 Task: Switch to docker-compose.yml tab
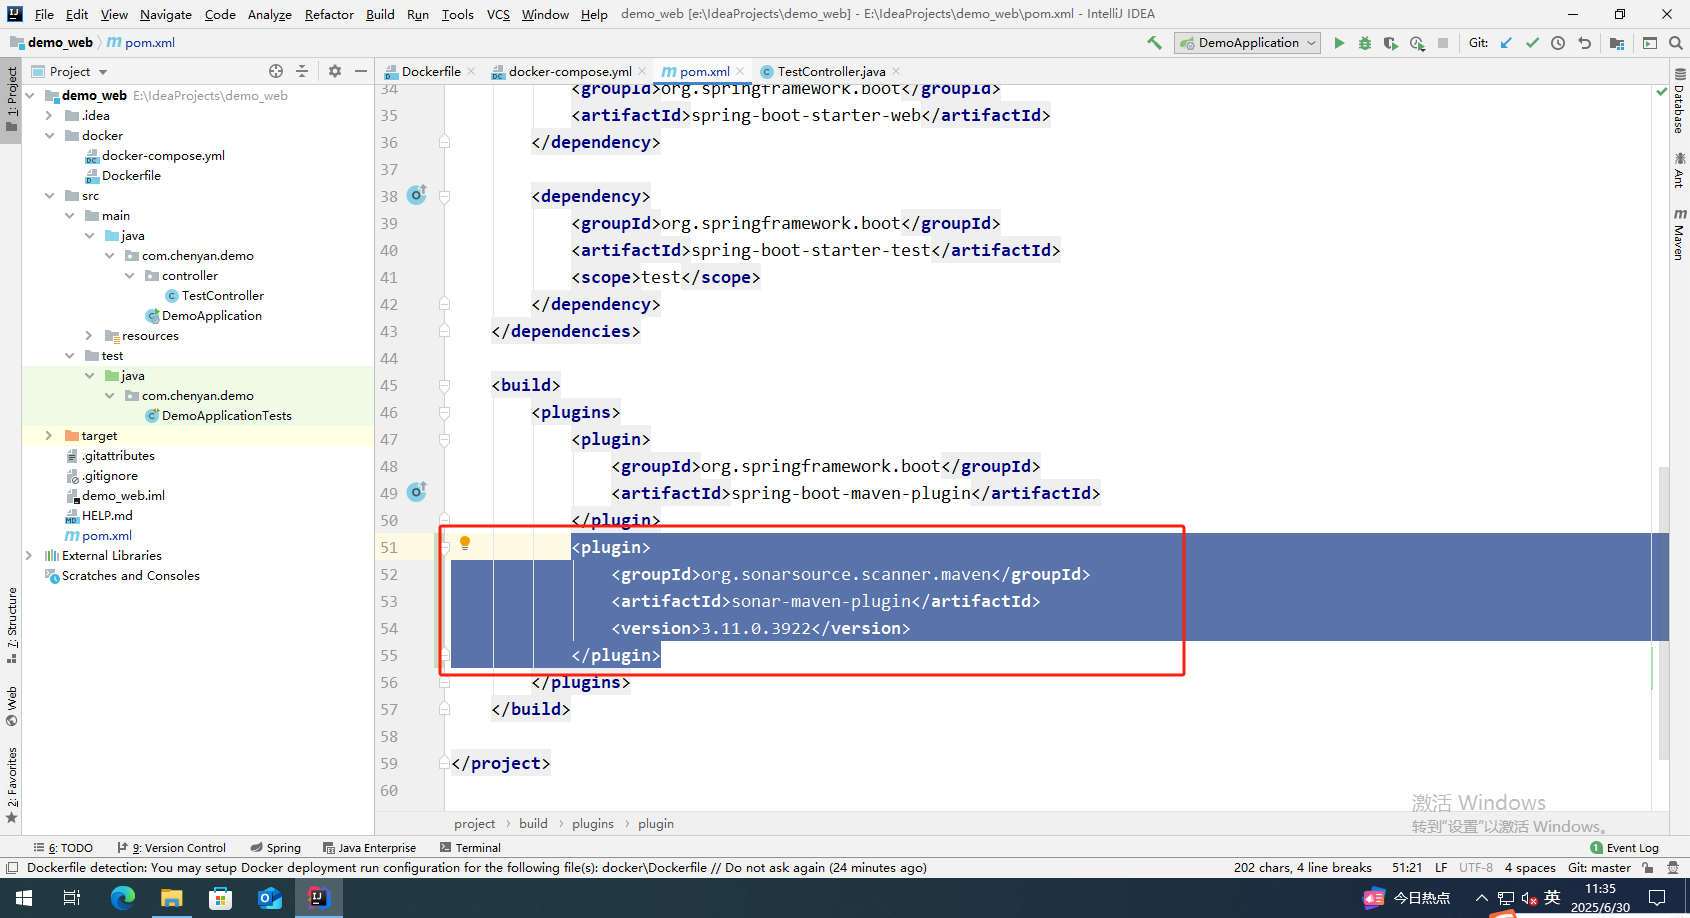(569, 71)
